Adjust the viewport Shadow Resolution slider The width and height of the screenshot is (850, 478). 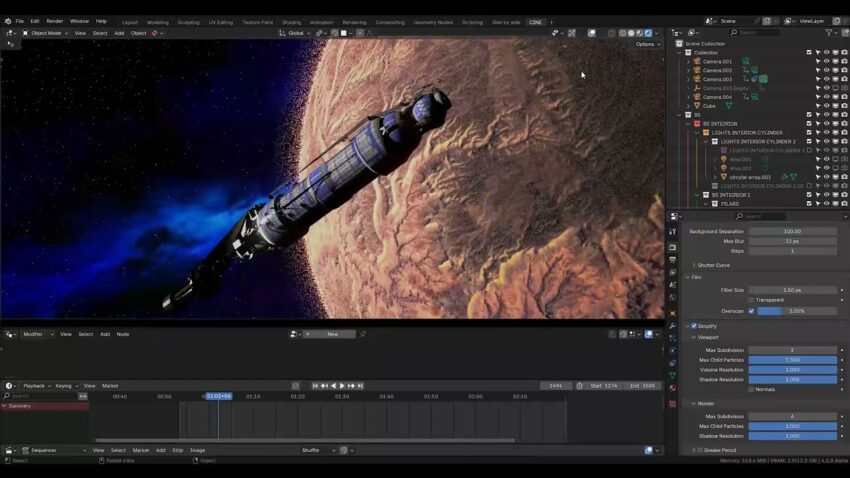pos(793,379)
